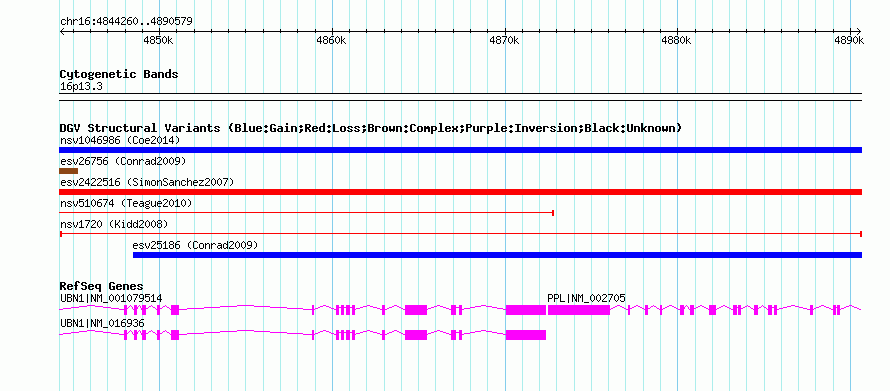890x391 pixels.
Task: Open variant label esv2422516 (SimonSanchez2007)
Action: click(147, 182)
